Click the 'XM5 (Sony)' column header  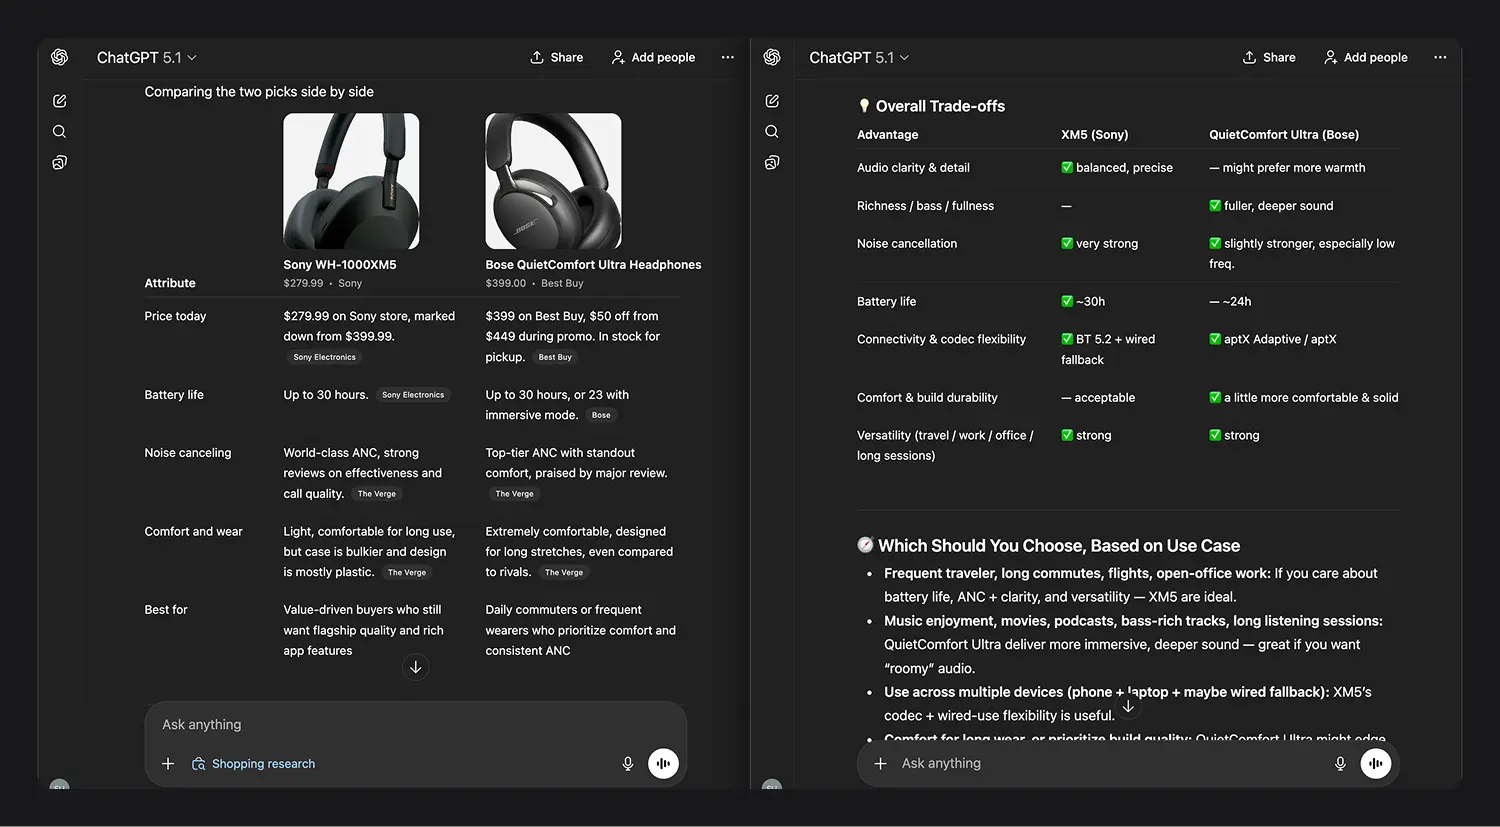point(1094,135)
